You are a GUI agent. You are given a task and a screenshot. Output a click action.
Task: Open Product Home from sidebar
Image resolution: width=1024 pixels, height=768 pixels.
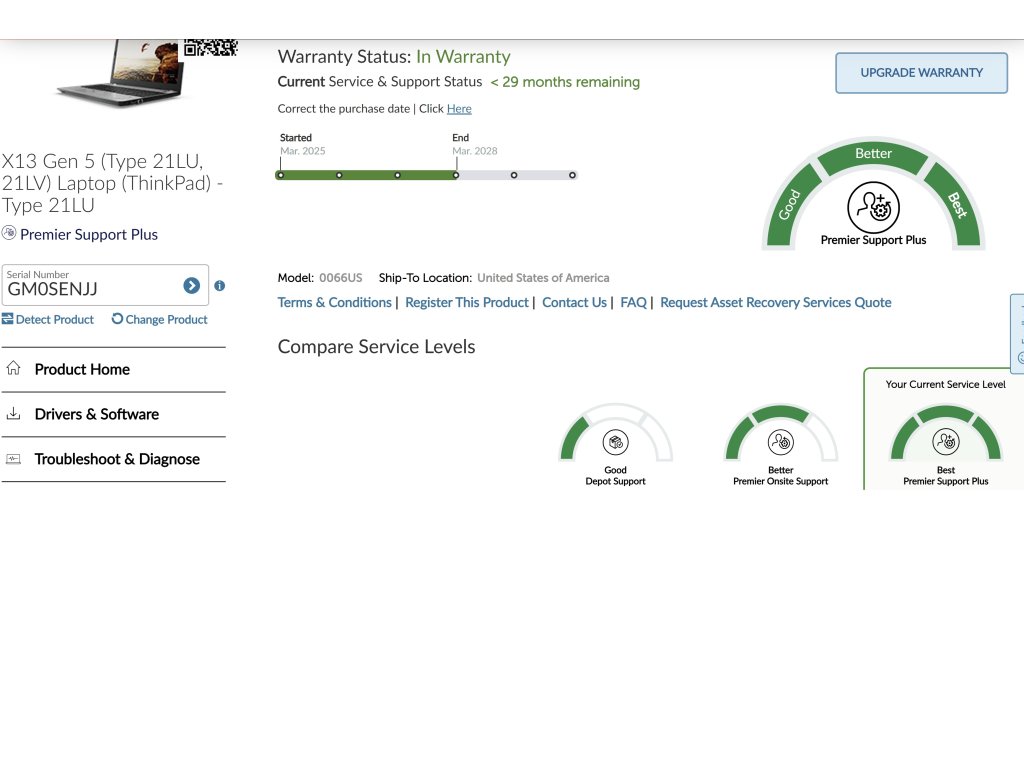(x=82, y=369)
